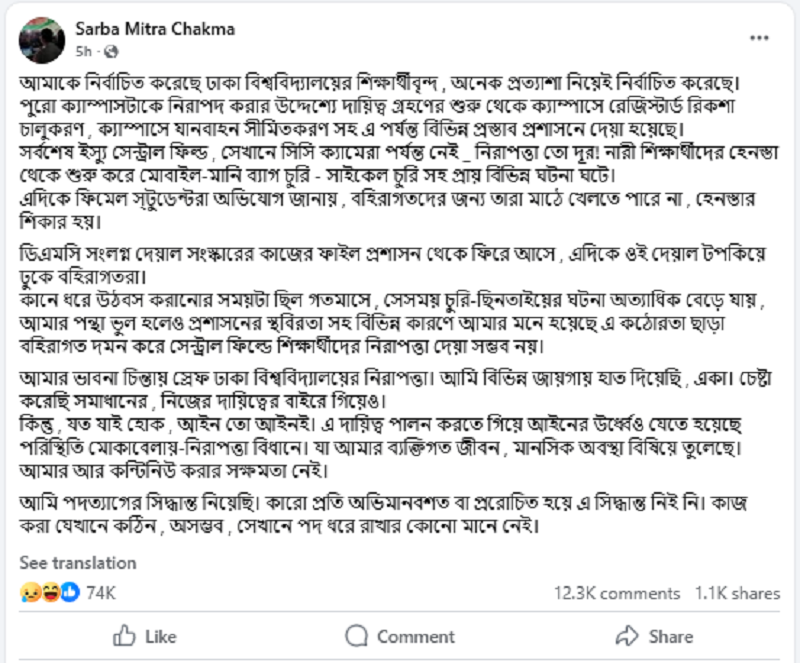Open the 74K reactions list
This screenshot has height=663, width=800.
101,593
